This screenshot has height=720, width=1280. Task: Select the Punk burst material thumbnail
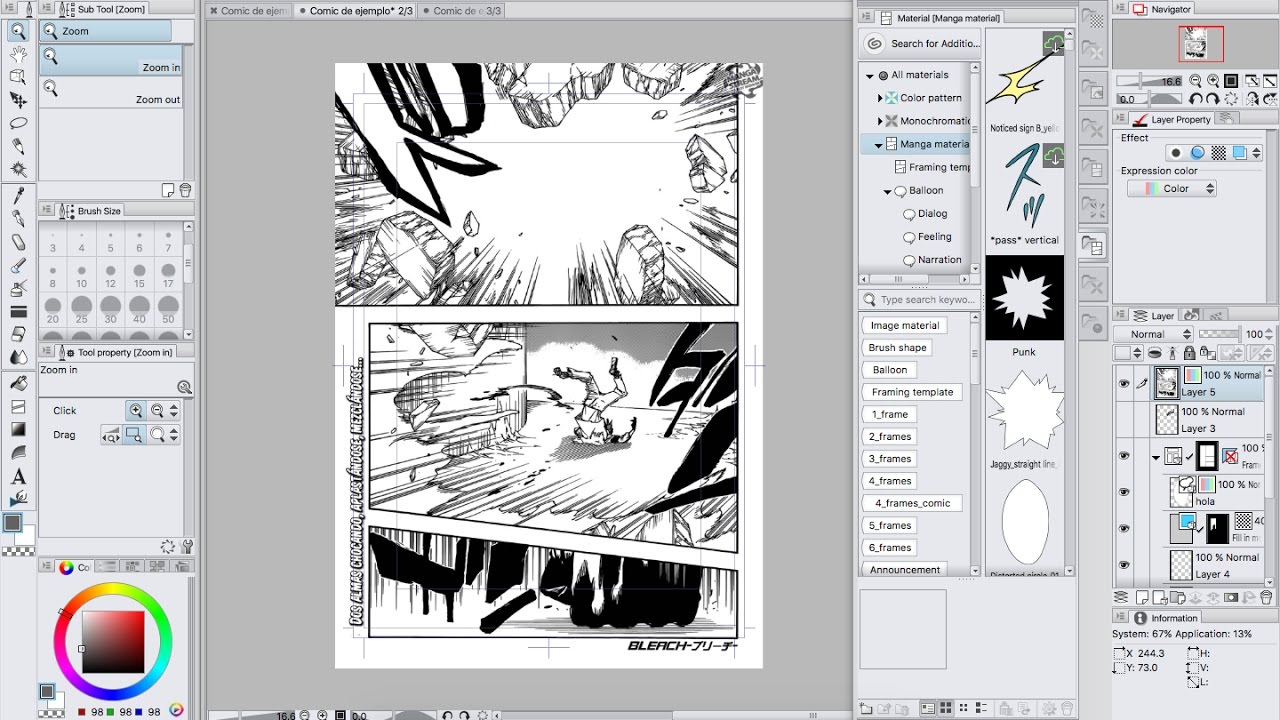(x=1024, y=297)
